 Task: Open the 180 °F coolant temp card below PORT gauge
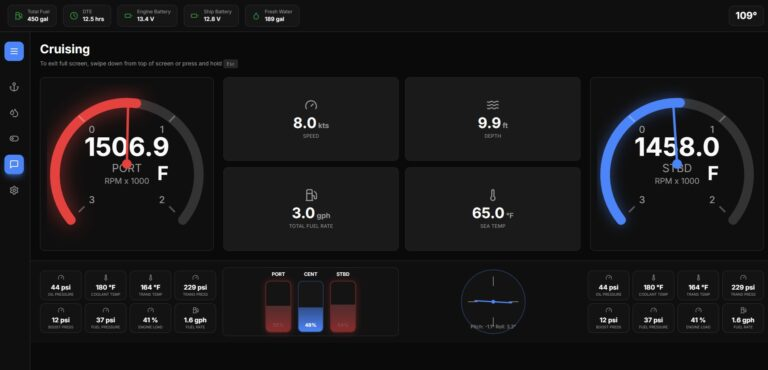pos(105,285)
